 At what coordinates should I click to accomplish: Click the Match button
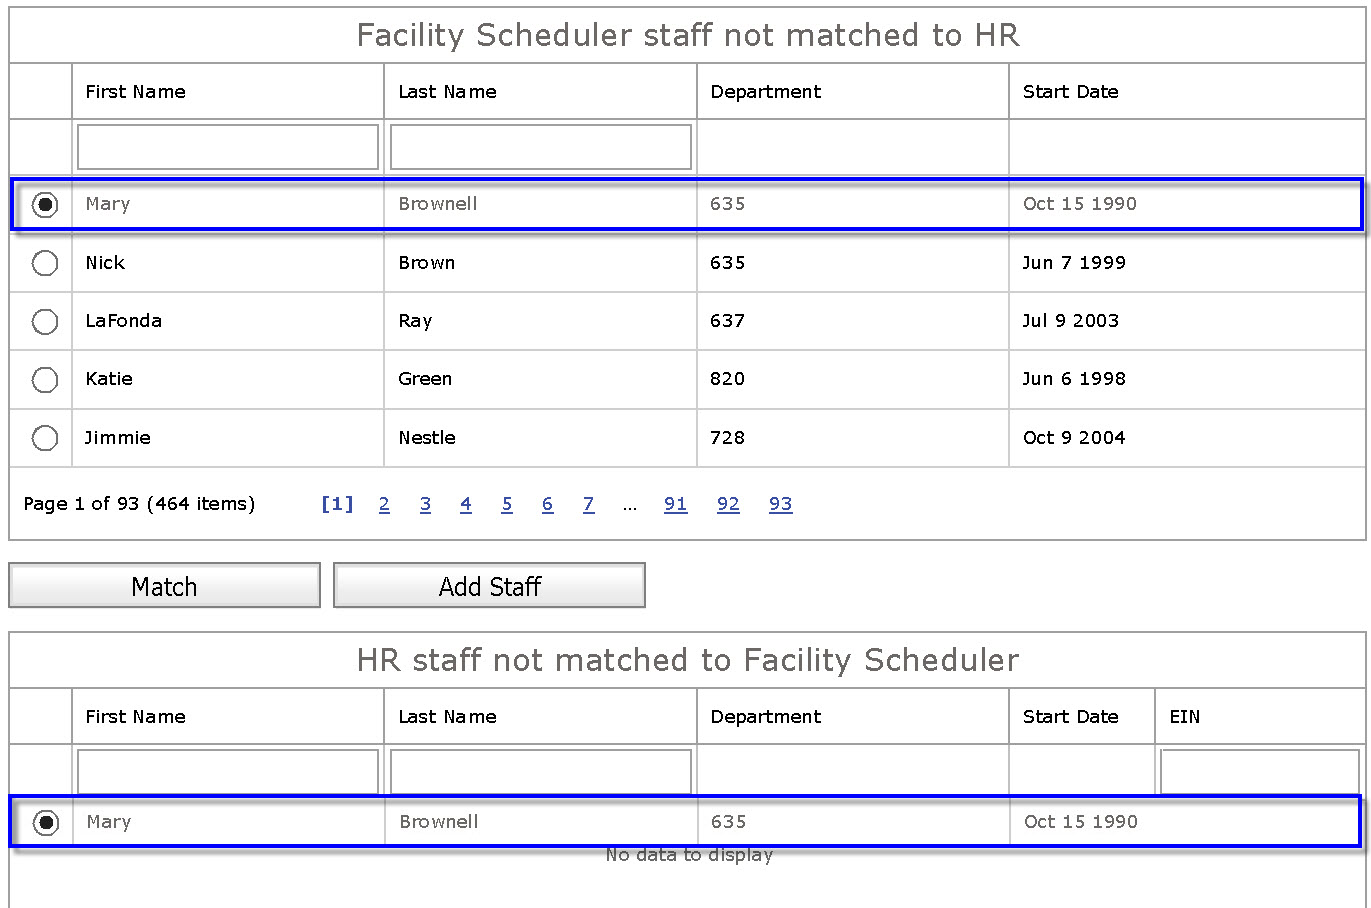click(164, 586)
